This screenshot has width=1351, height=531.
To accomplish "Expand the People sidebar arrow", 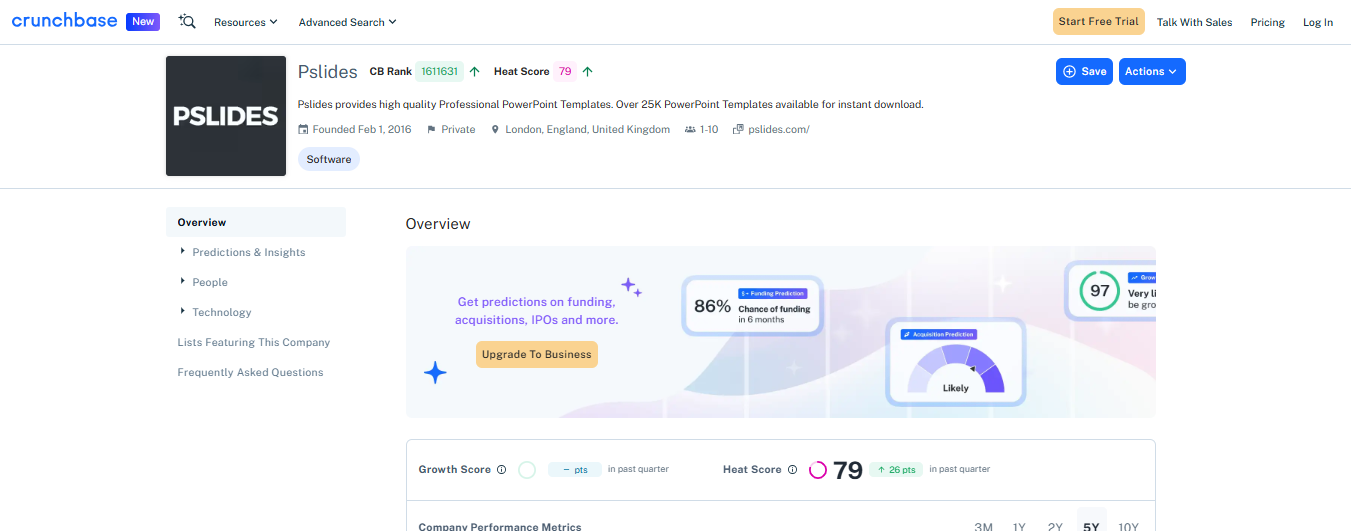I will (182, 281).
